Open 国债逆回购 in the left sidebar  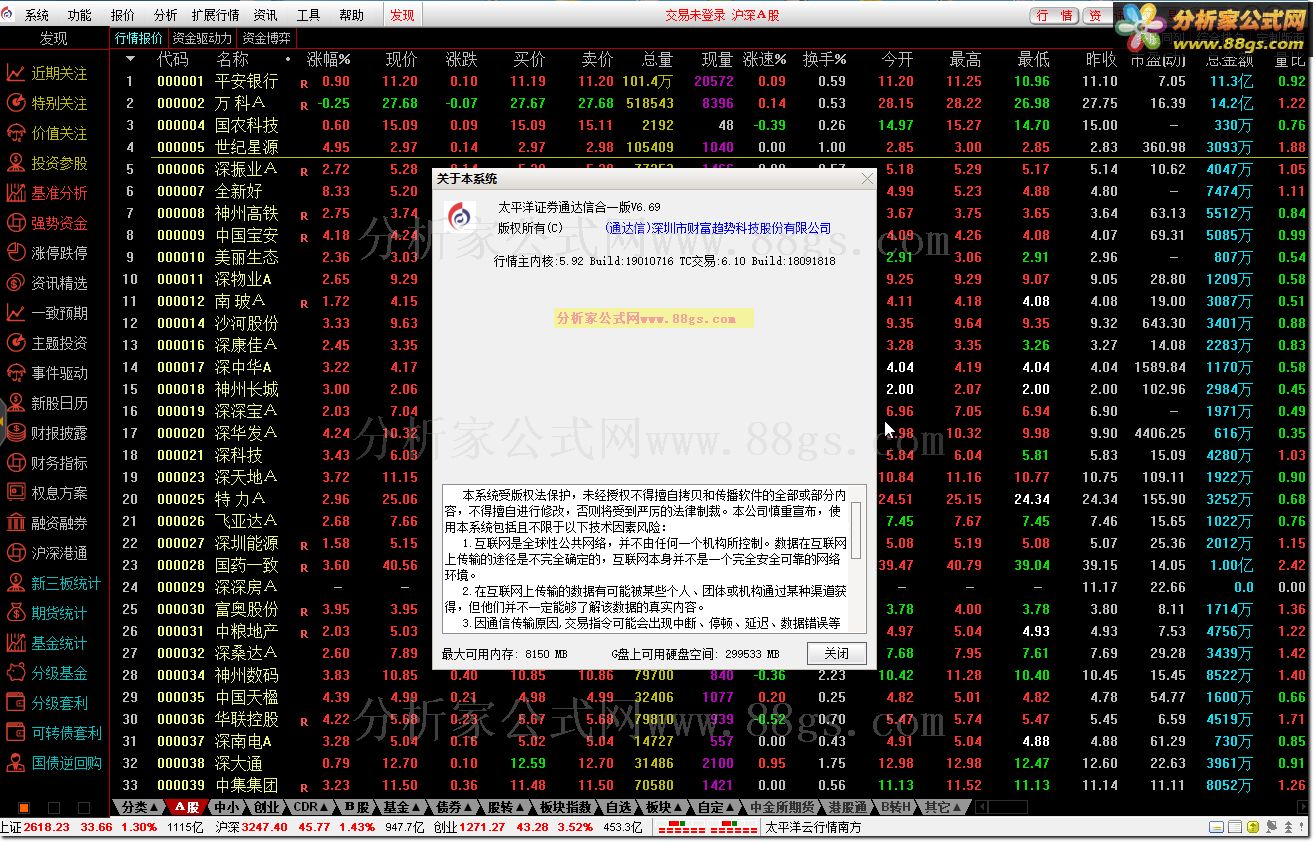click(x=55, y=763)
